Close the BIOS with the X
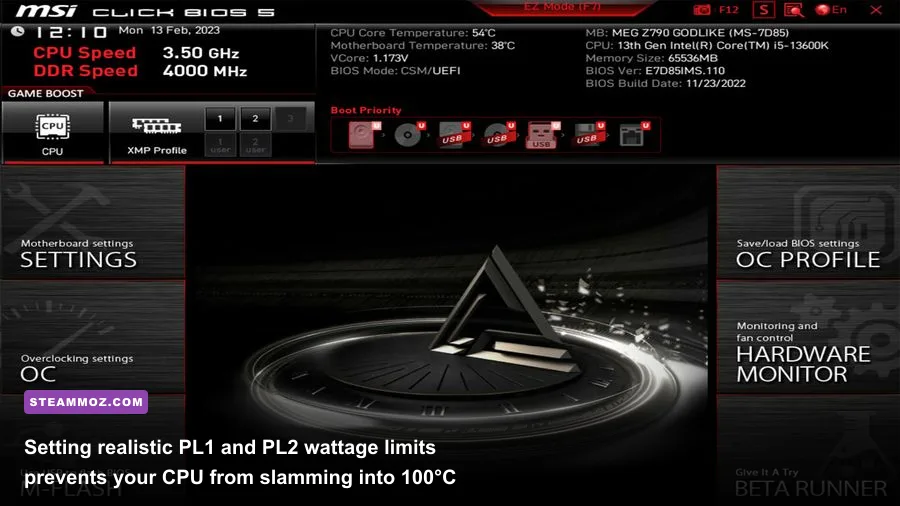The height and width of the screenshot is (506, 900). click(876, 10)
